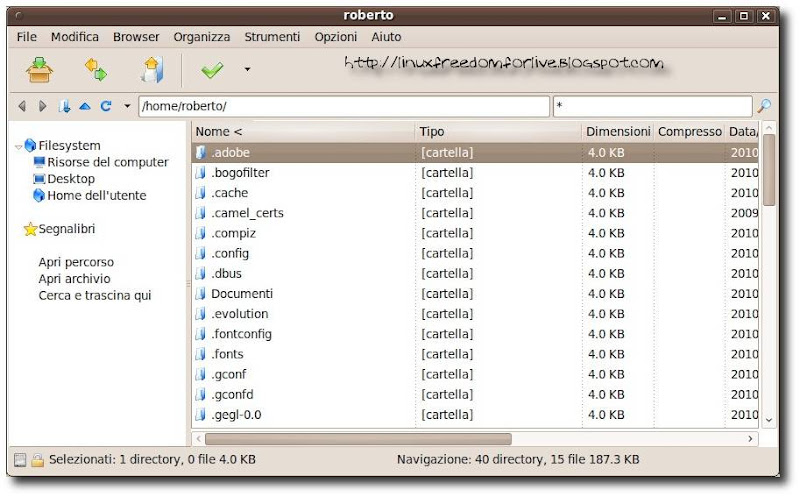
Task: Click Navigazione status bar summary text
Action: pos(518,459)
